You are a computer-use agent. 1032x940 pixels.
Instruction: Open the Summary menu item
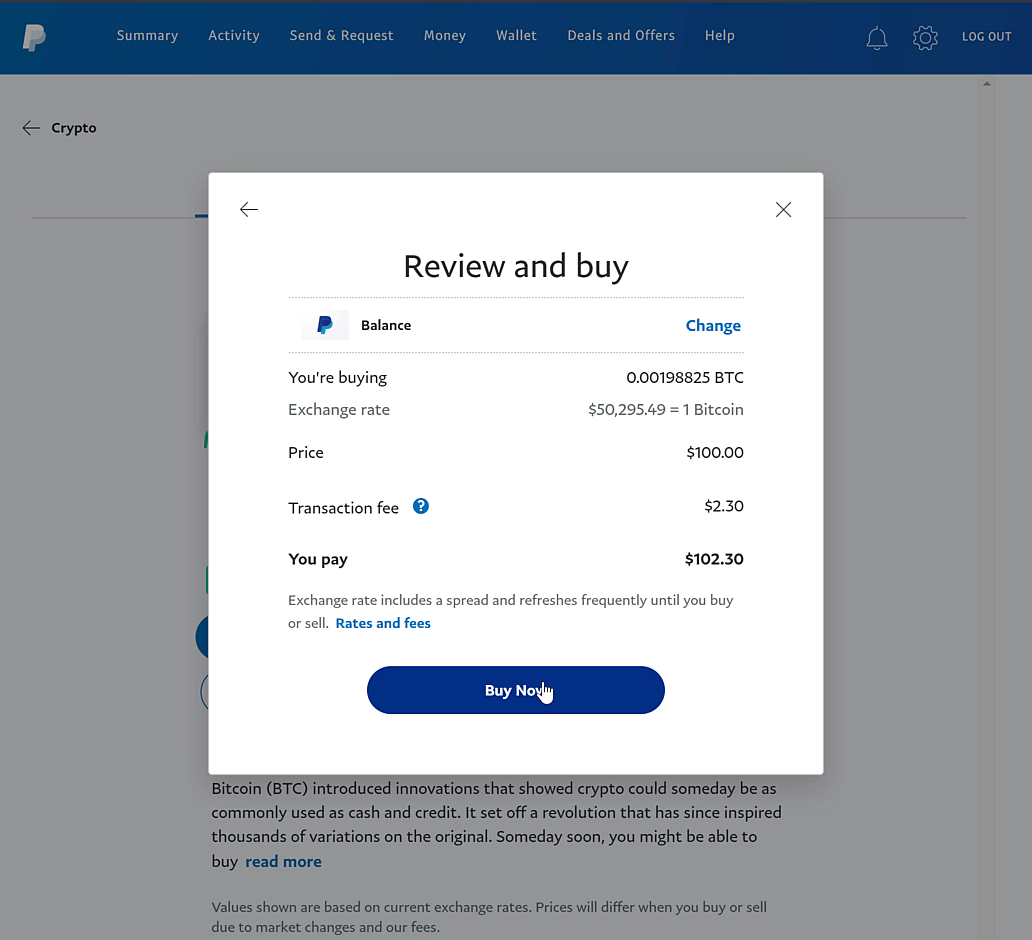(147, 36)
